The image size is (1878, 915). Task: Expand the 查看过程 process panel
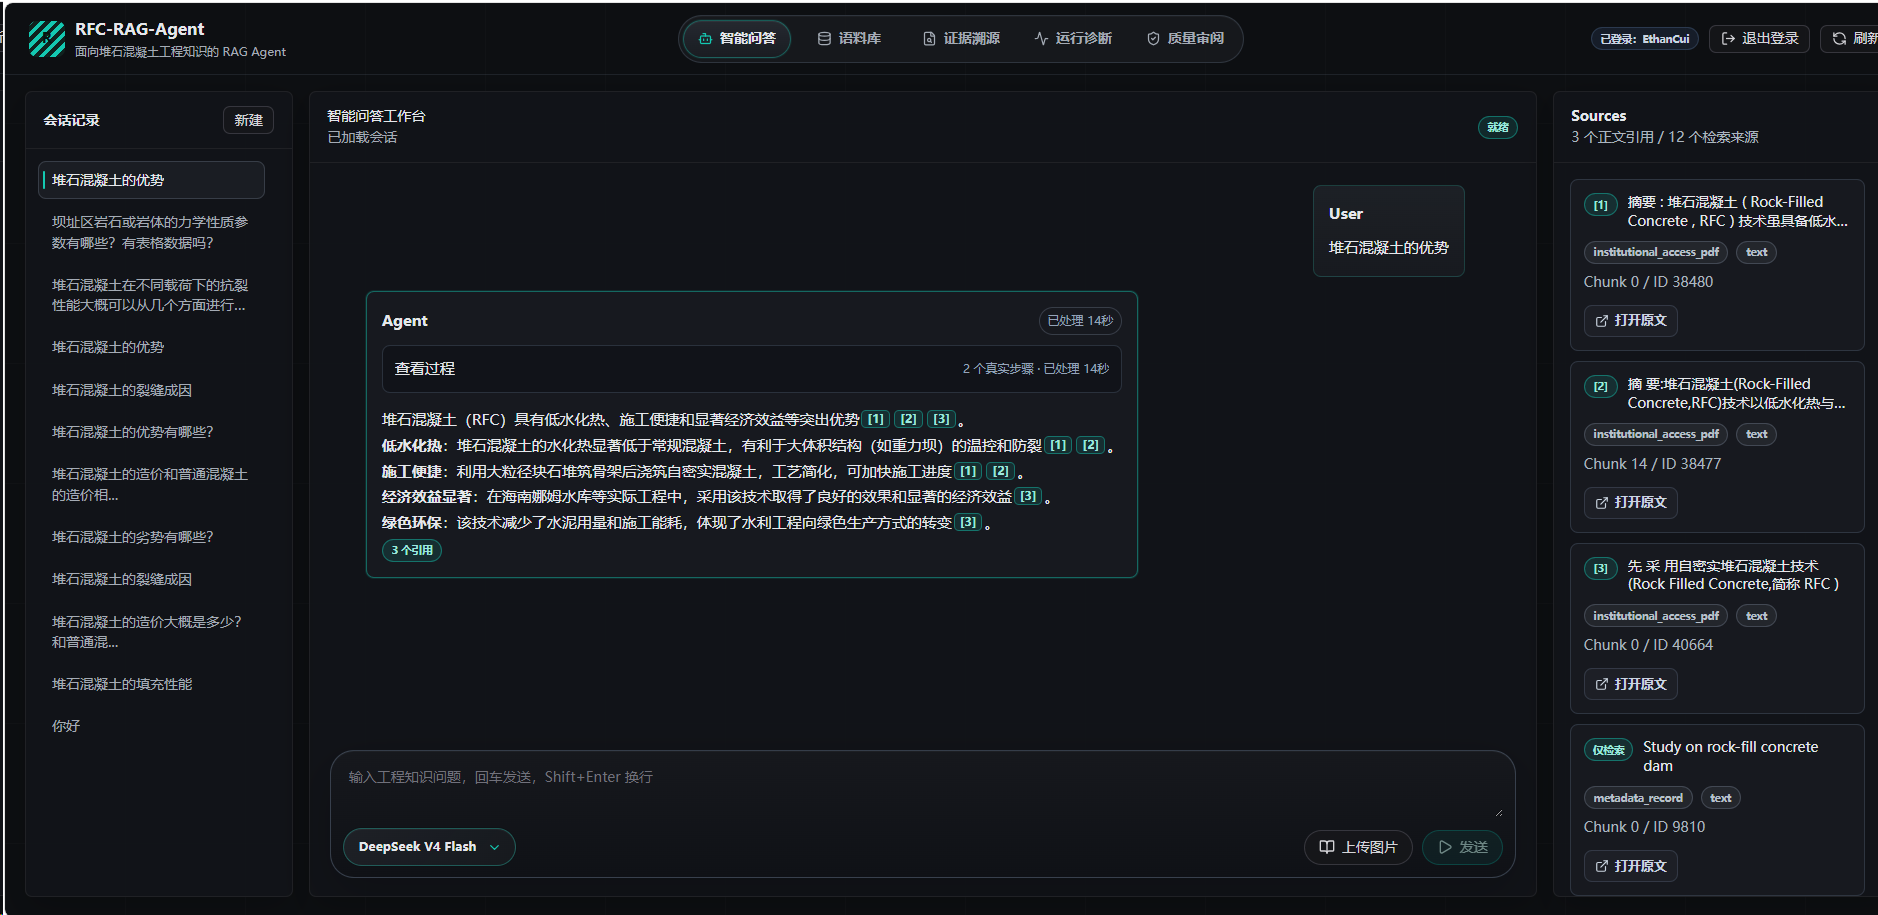click(x=751, y=369)
